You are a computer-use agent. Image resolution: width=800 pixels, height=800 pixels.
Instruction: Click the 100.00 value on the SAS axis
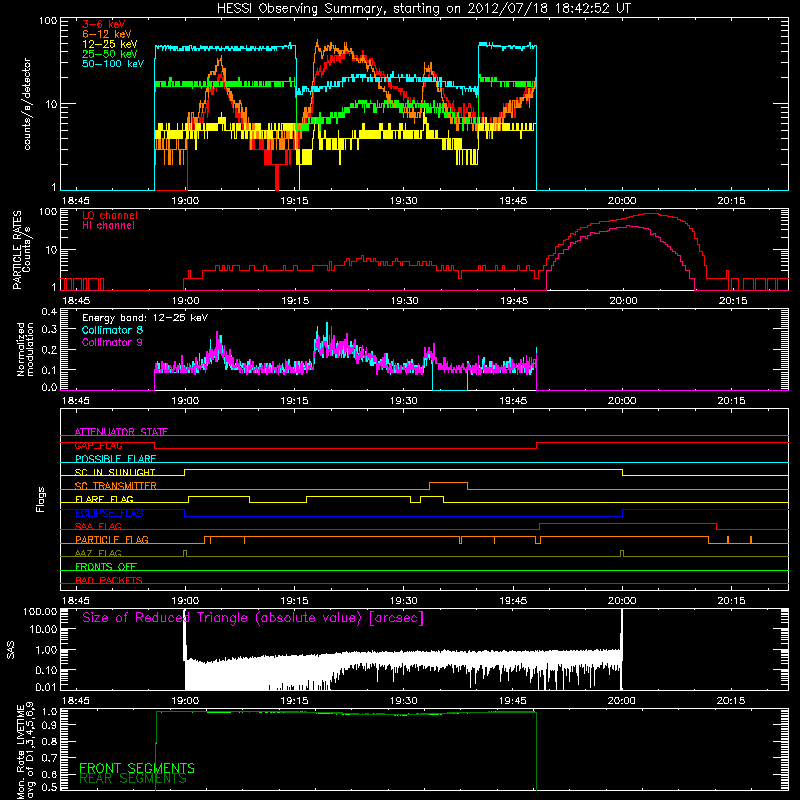pos(40,611)
